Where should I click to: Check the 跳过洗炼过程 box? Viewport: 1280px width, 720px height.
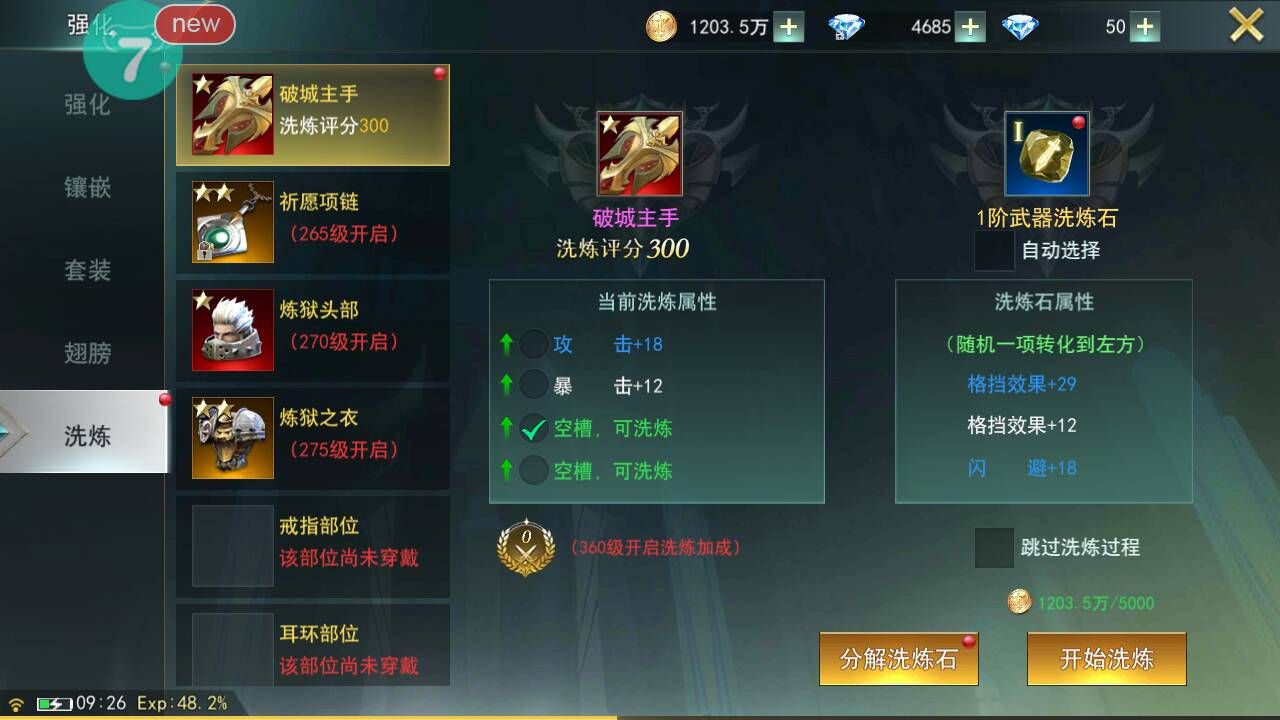point(995,547)
